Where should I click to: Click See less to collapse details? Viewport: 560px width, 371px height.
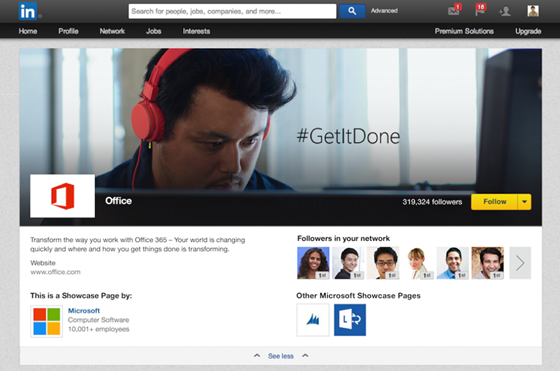click(281, 356)
